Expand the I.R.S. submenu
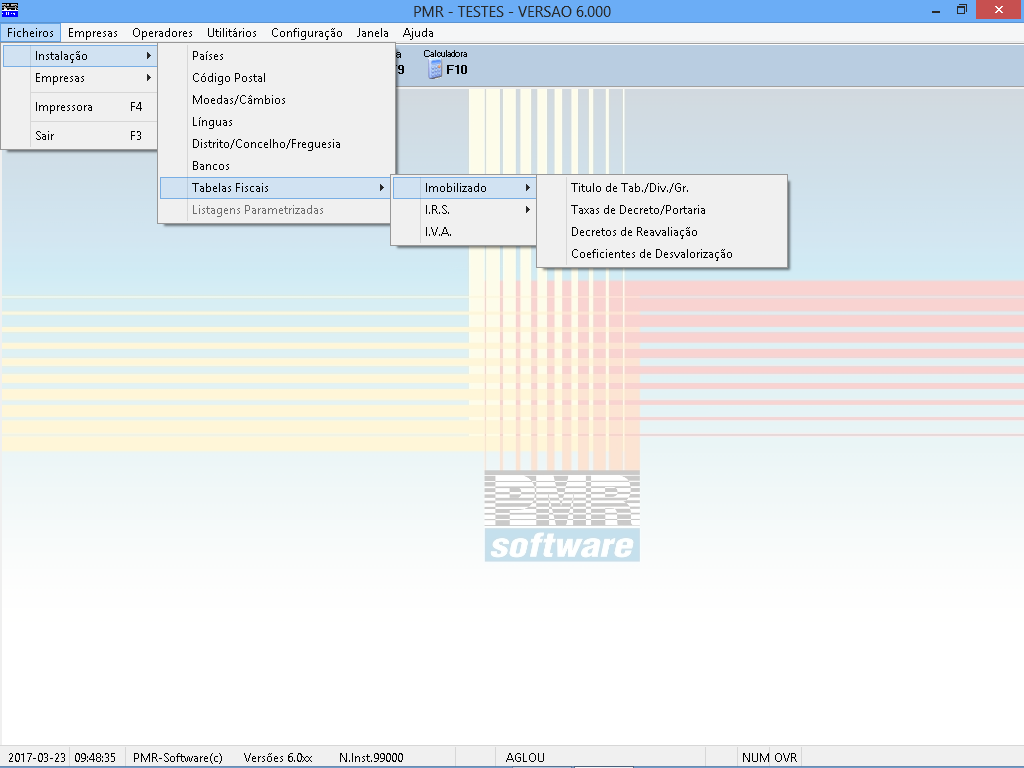The height and width of the screenshot is (768, 1024). pyautogui.click(x=464, y=210)
